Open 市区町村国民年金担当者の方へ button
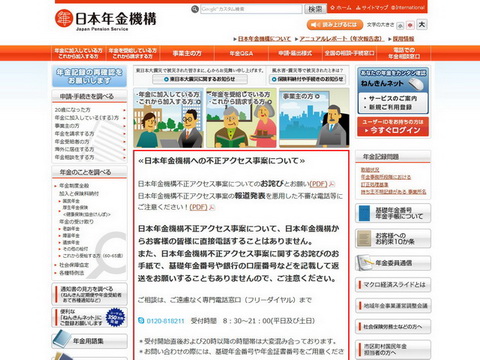Image resolution: width=480 pixels, height=360 pixels. pyautogui.click(x=393, y=349)
